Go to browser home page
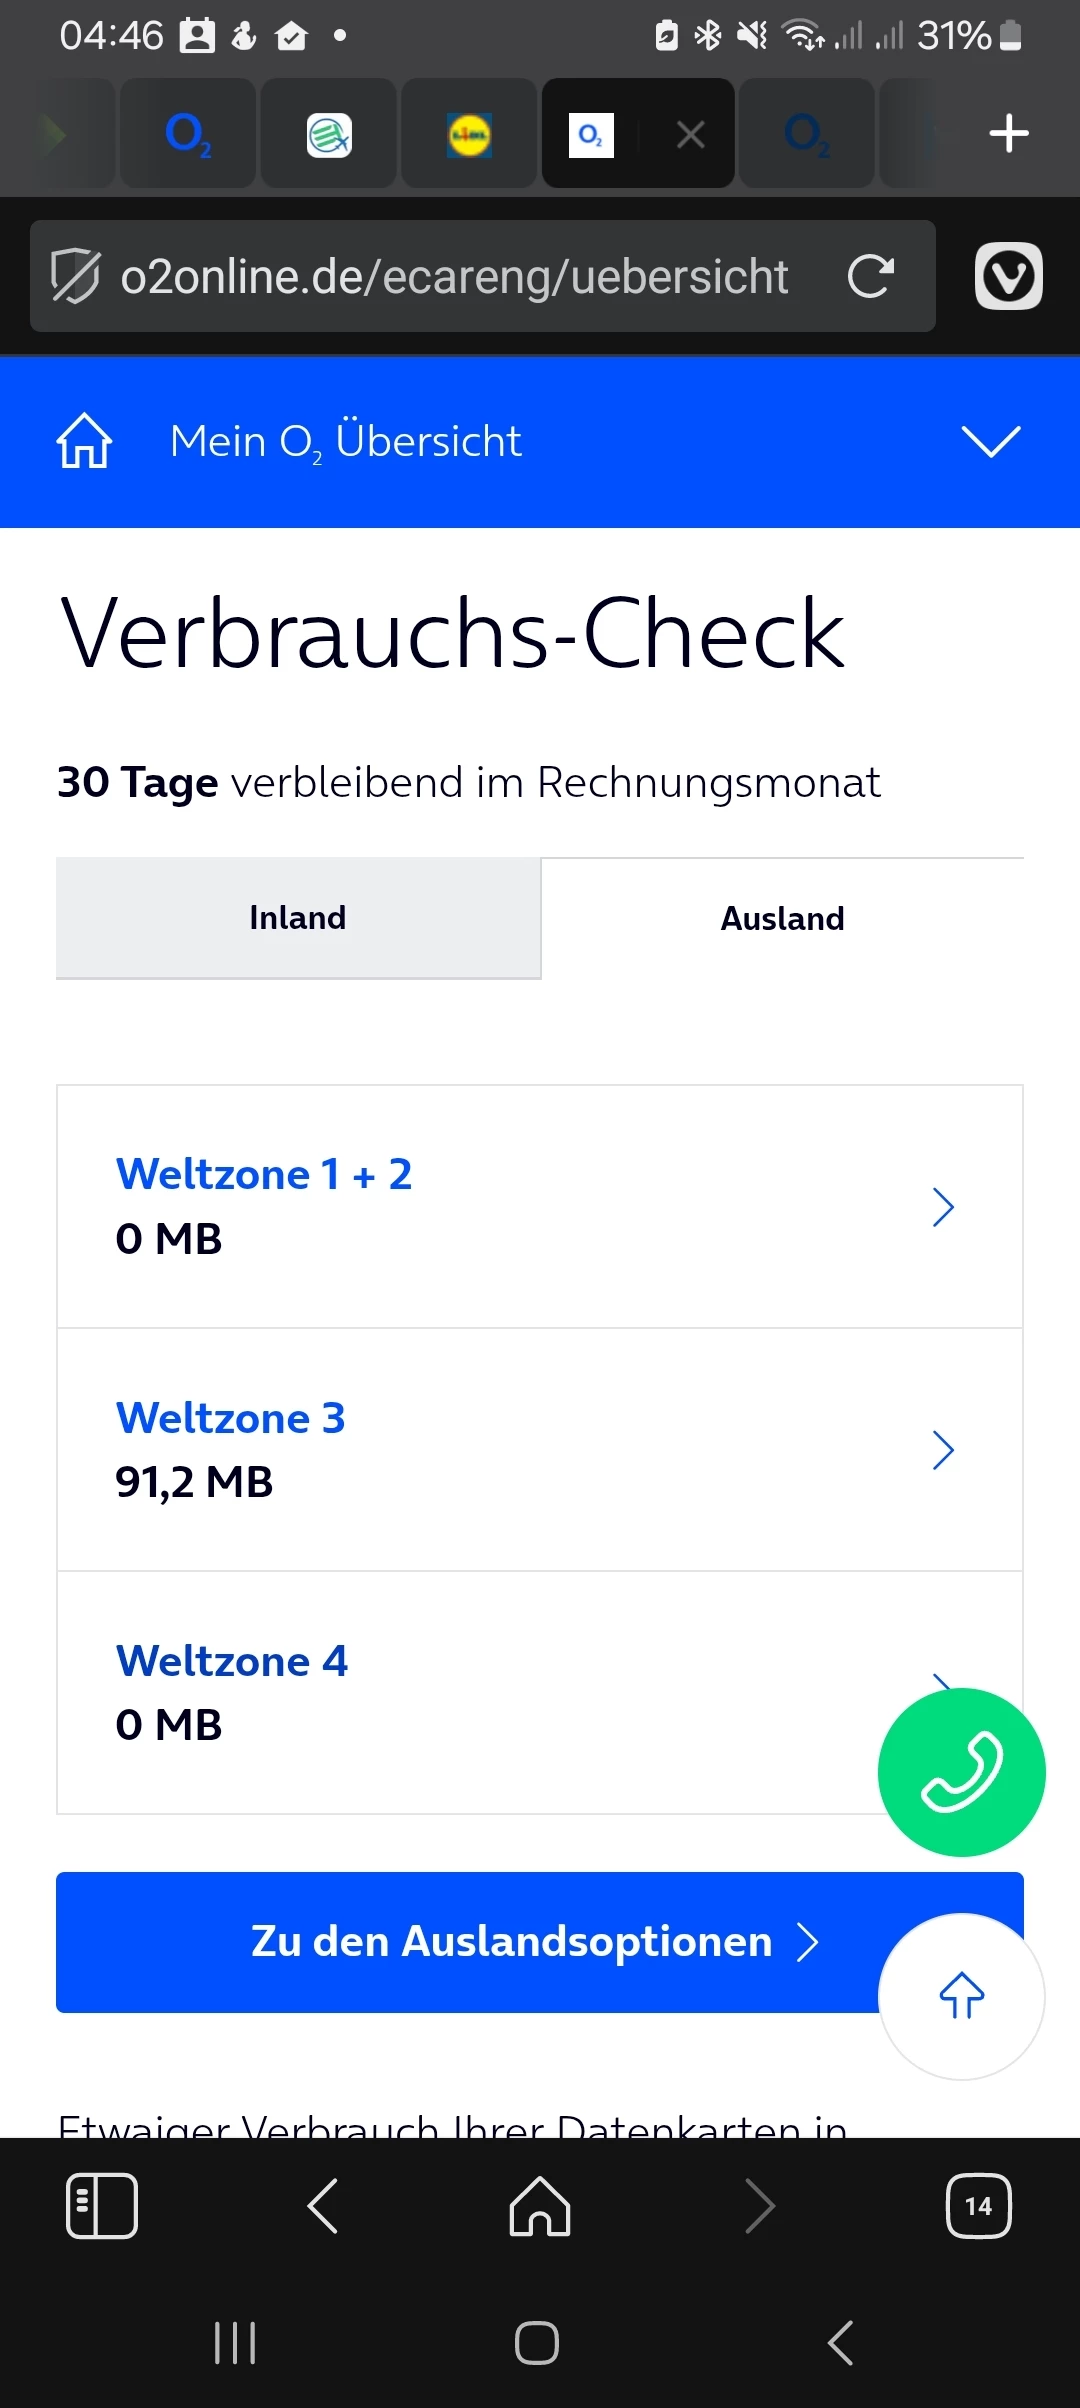1080x2408 pixels. (540, 2205)
